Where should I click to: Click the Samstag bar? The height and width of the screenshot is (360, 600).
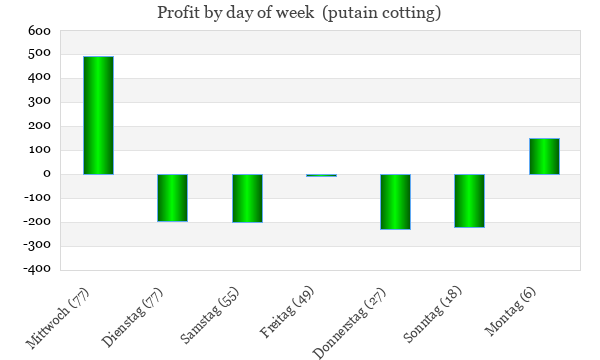click(248, 198)
